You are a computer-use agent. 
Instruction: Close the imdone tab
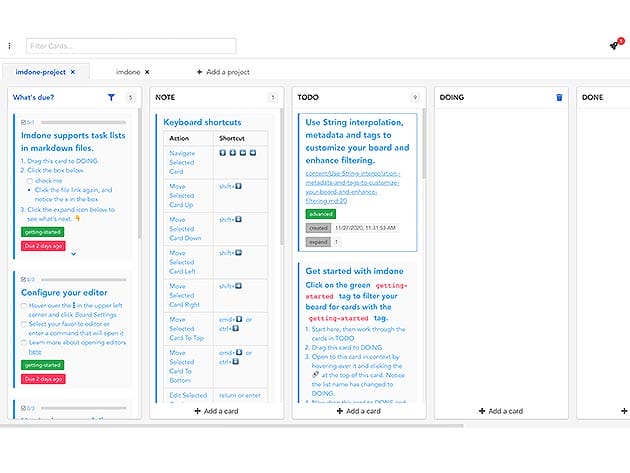pyautogui.click(x=147, y=72)
